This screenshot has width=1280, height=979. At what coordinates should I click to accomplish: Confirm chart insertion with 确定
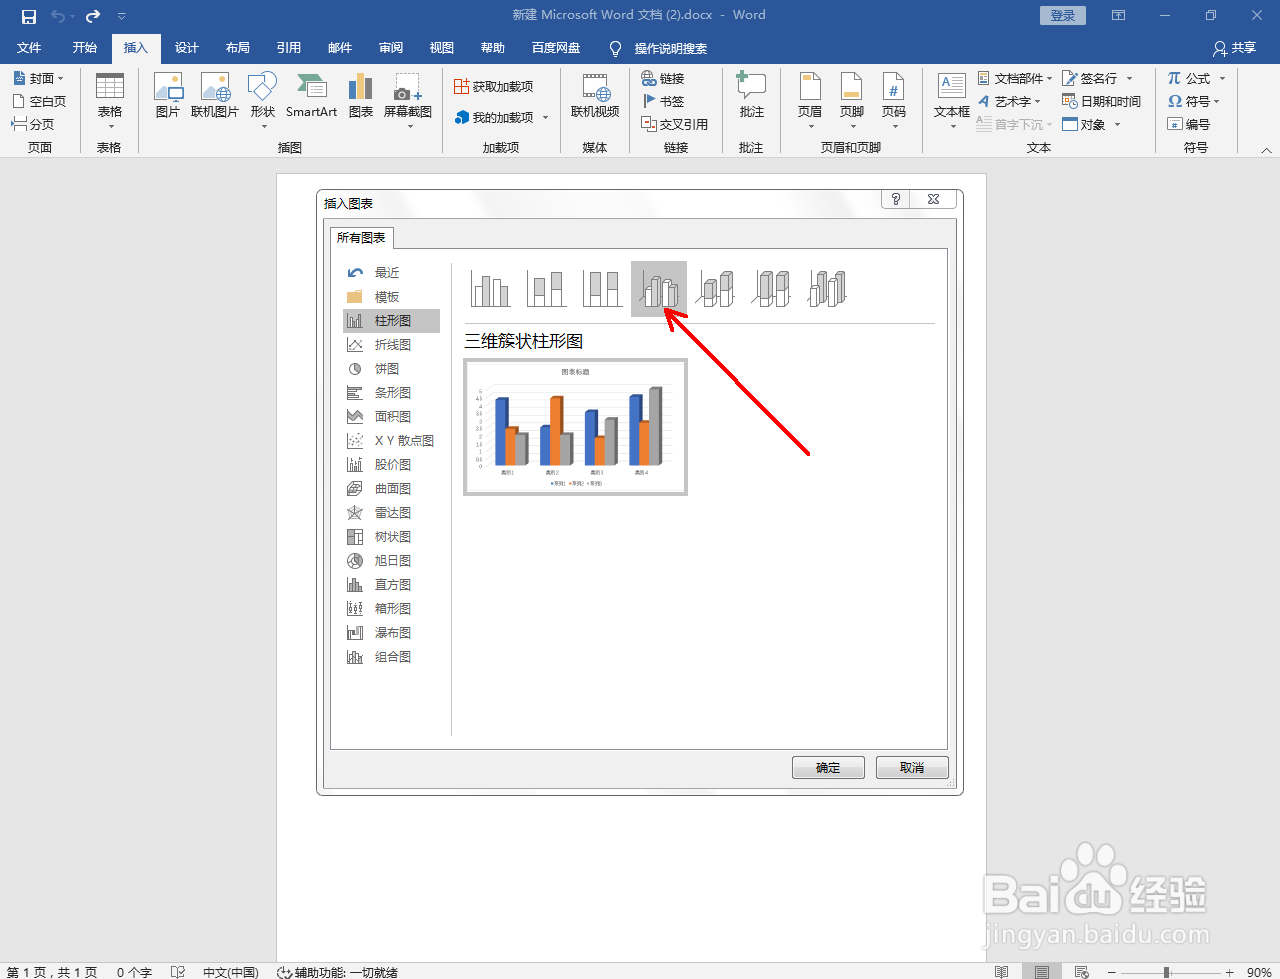[828, 767]
